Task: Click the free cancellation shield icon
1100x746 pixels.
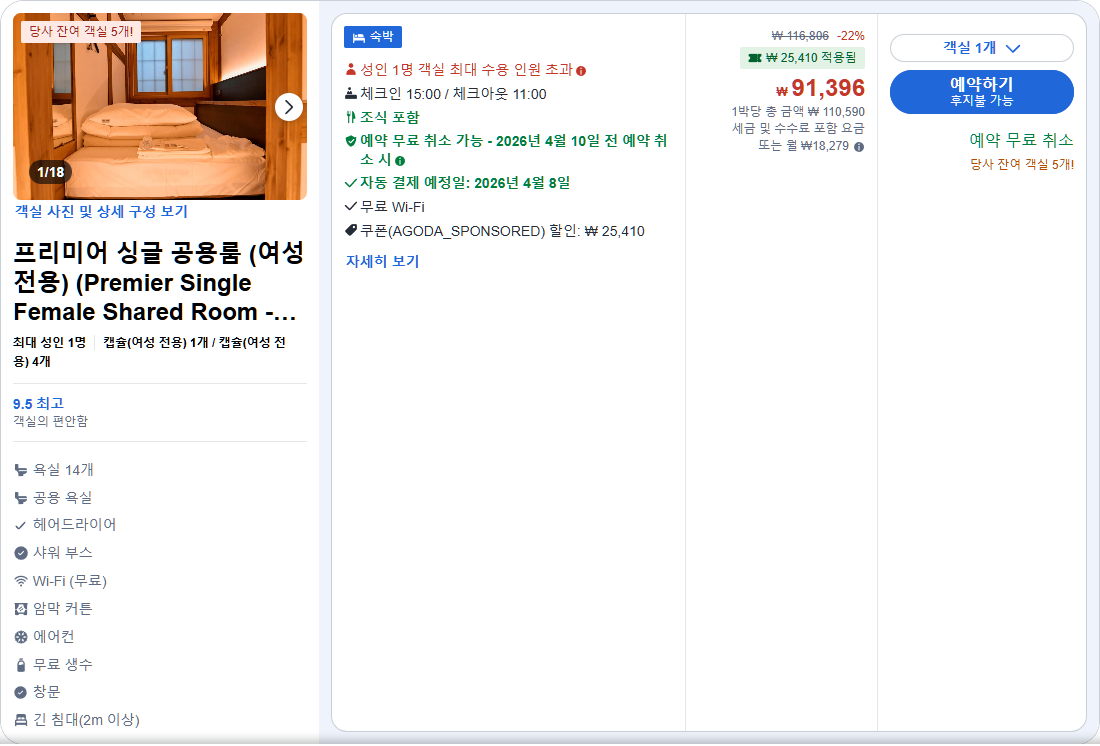Action: pyautogui.click(x=350, y=141)
